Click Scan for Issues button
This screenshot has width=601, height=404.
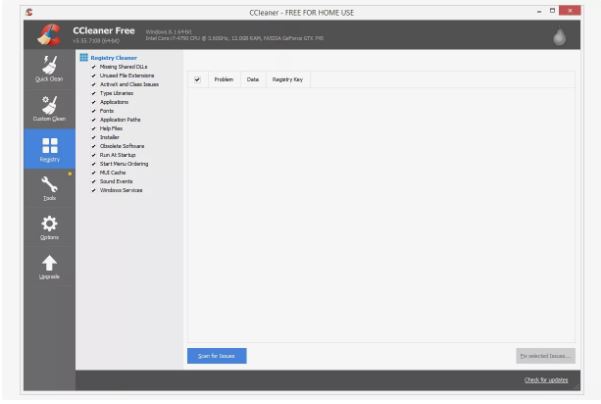click(217, 356)
